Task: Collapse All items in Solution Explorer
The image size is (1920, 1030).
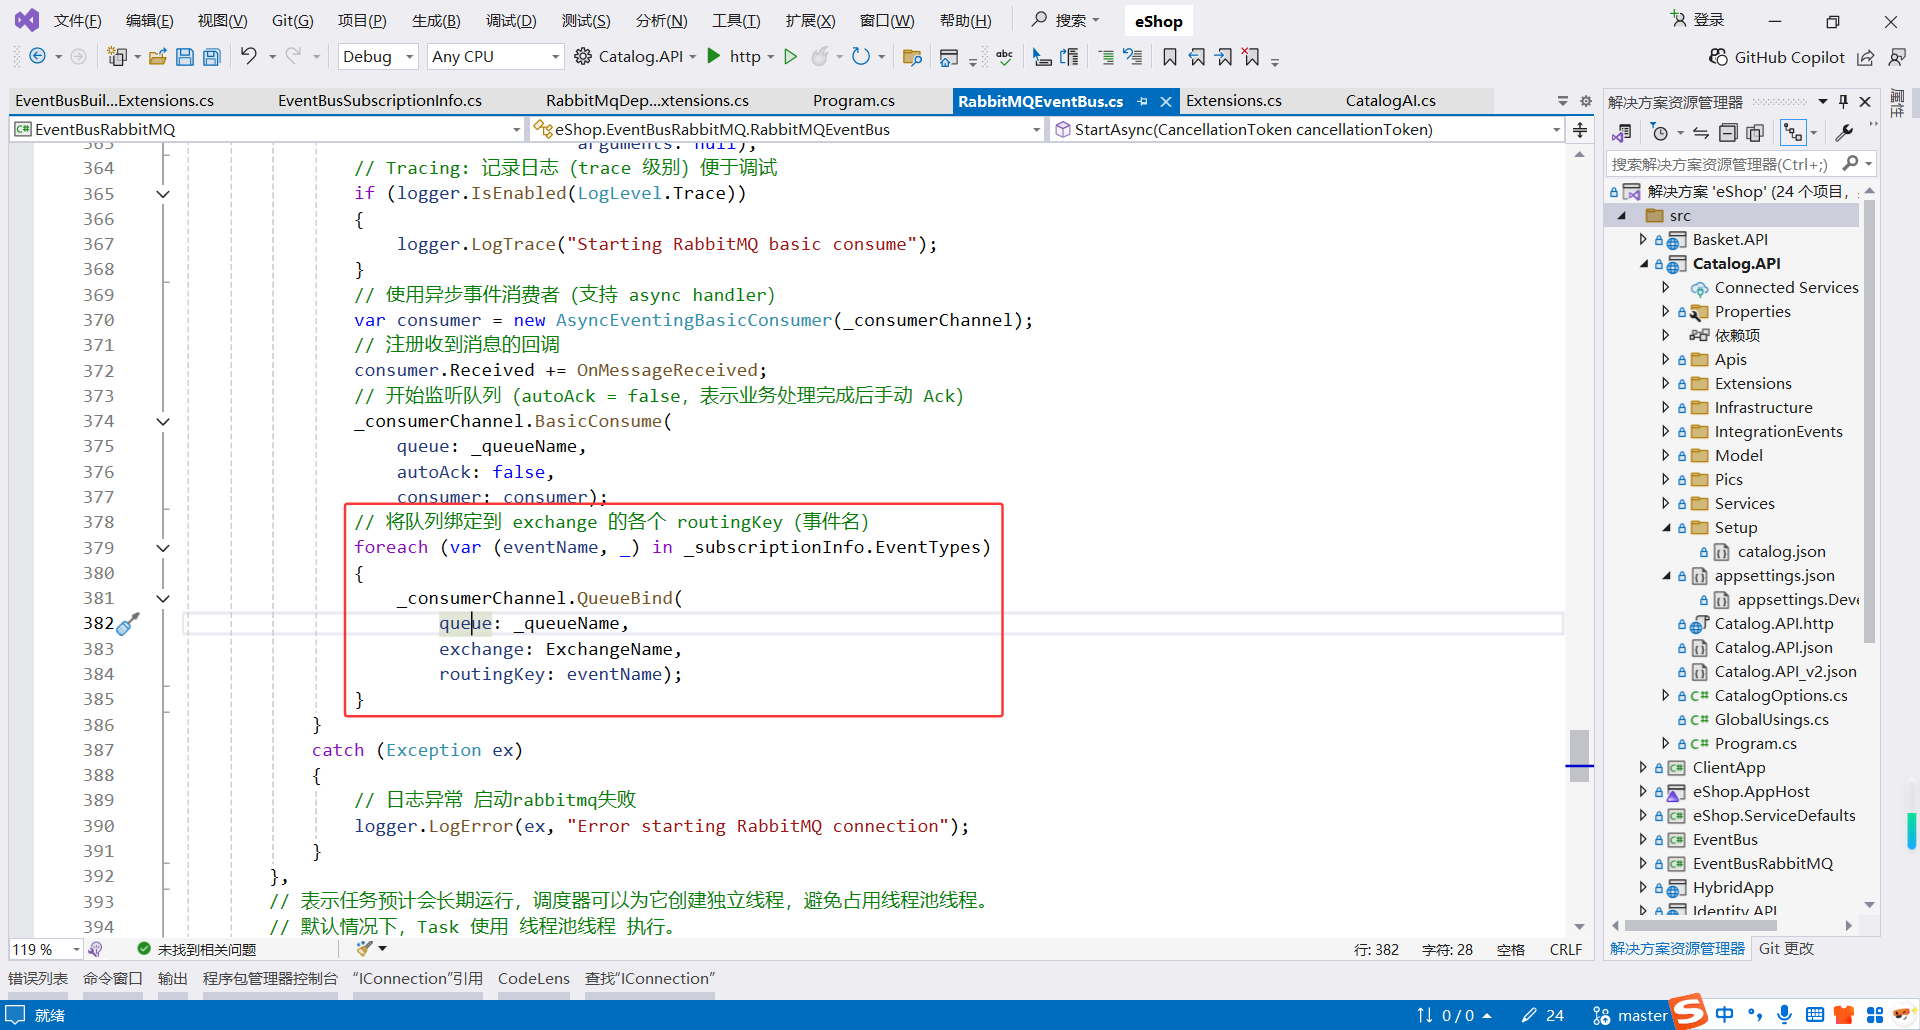Action: click(1728, 131)
